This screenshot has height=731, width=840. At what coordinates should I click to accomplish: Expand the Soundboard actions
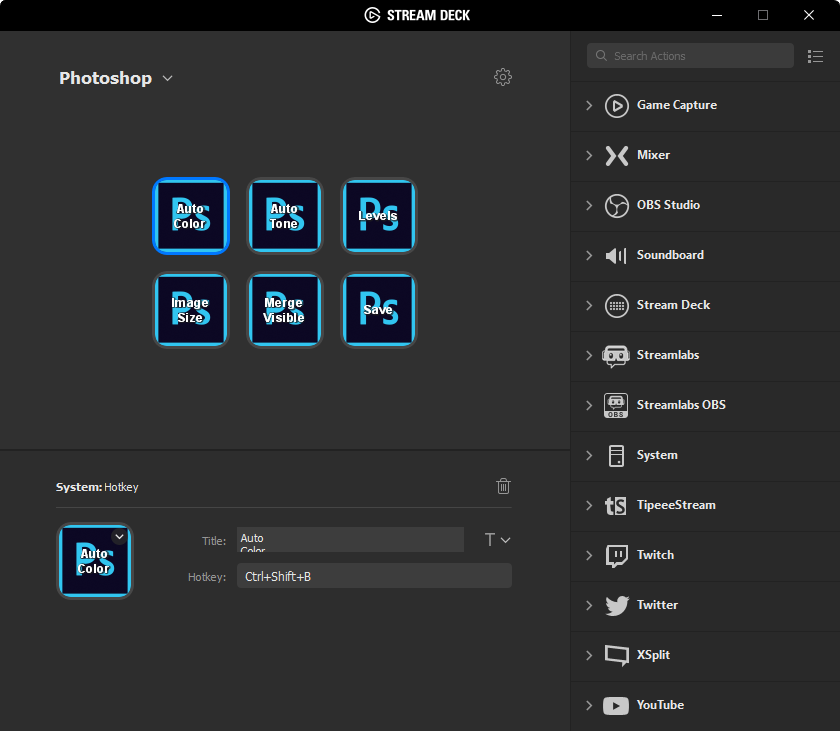589,255
